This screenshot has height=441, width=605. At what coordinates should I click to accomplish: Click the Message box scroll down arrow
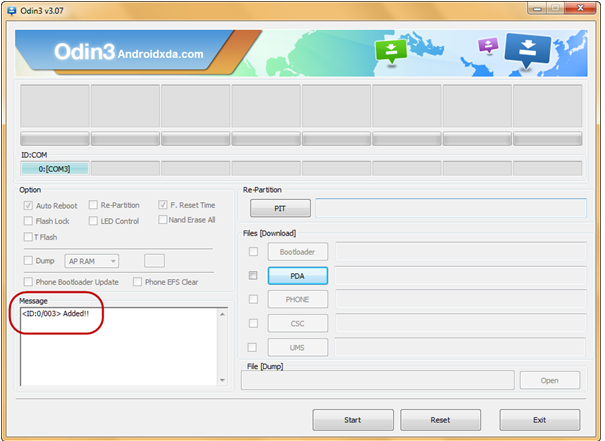(x=223, y=380)
